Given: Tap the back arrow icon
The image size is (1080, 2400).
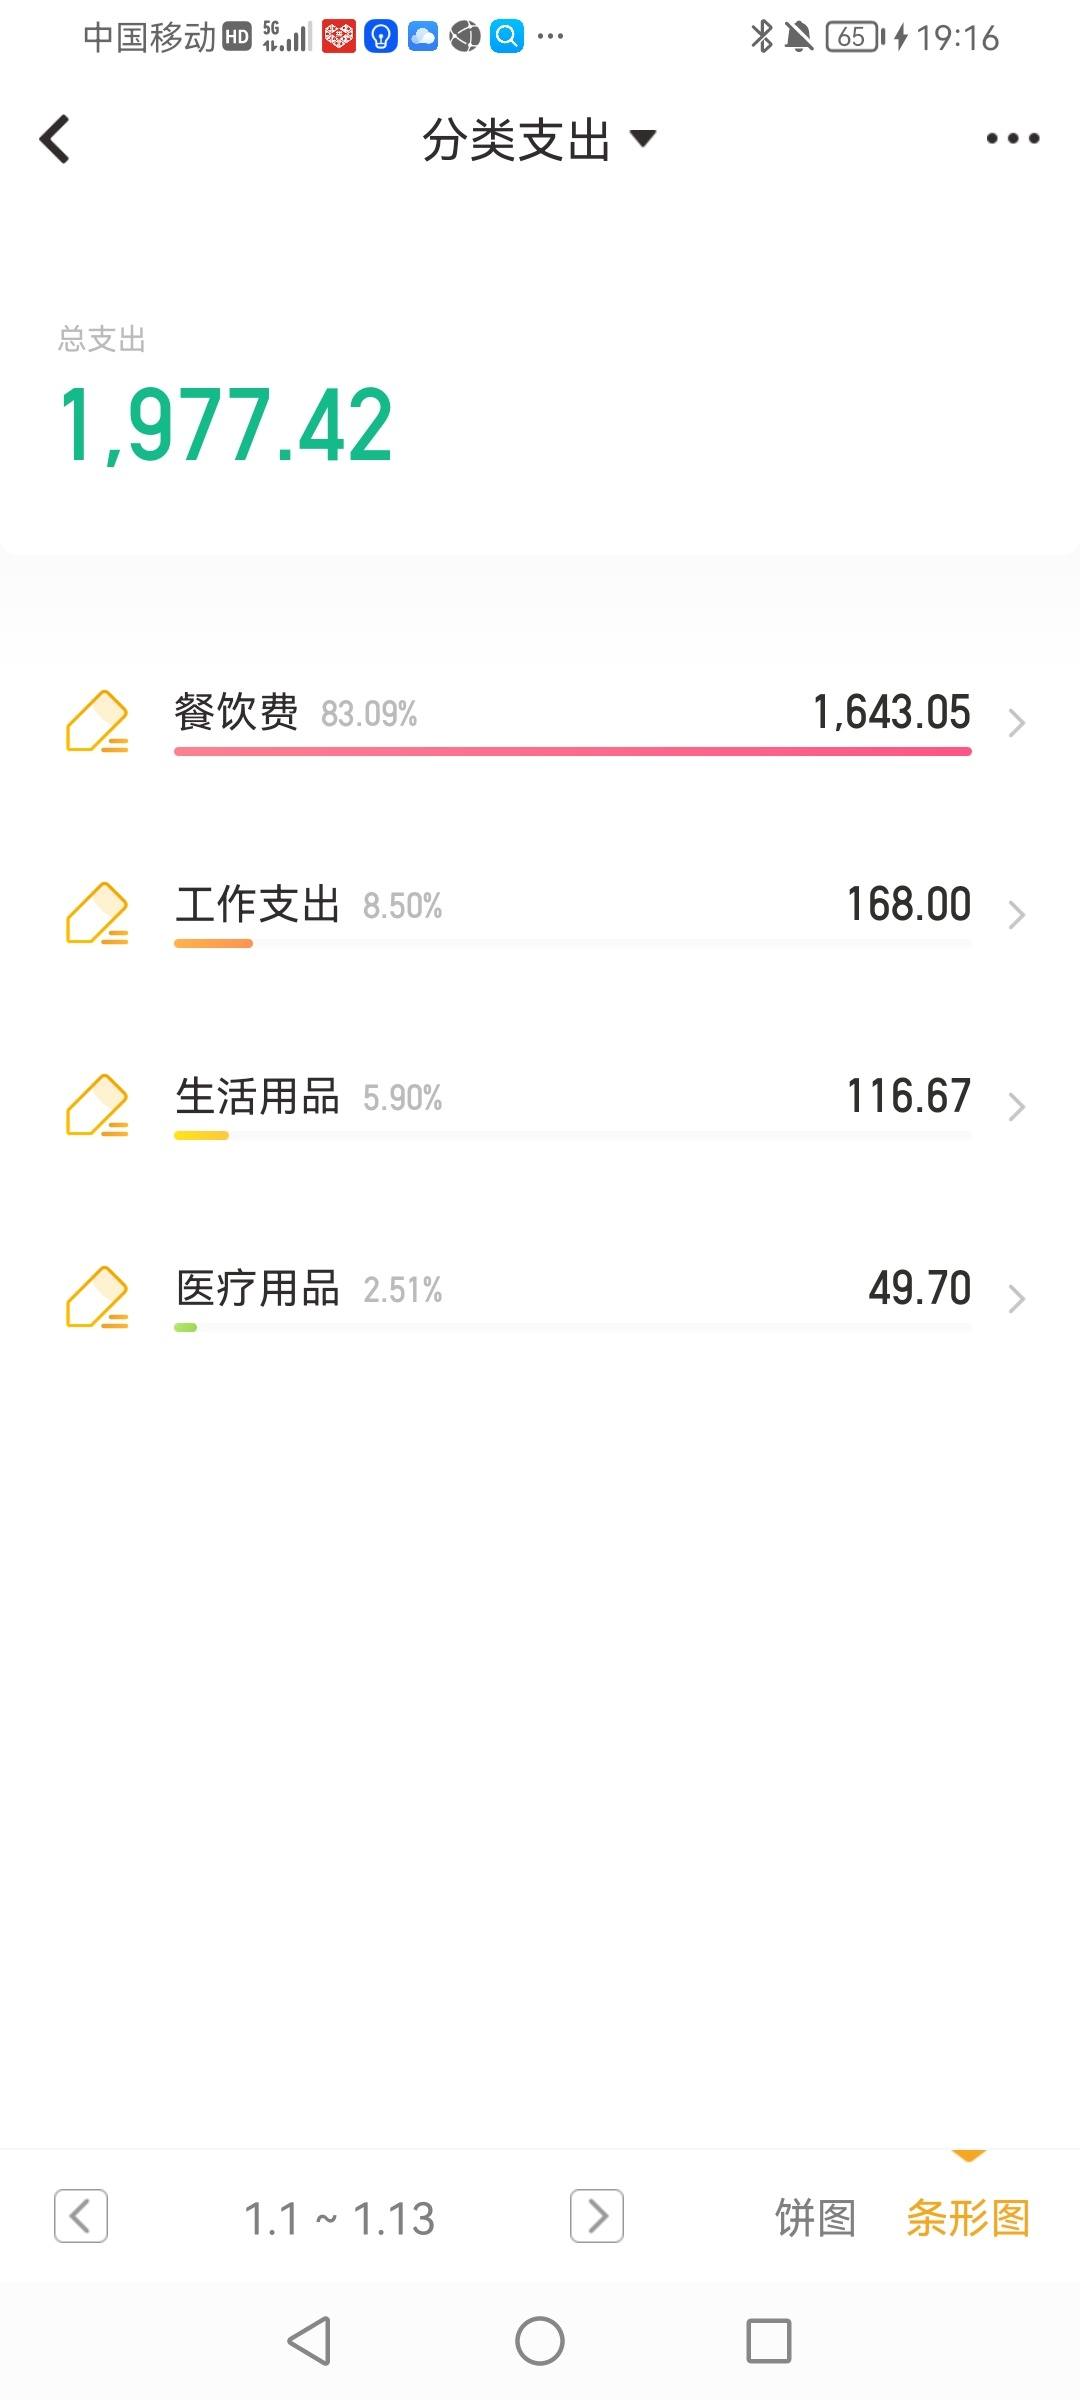Looking at the screenshot, I should (x=55, y=139).
